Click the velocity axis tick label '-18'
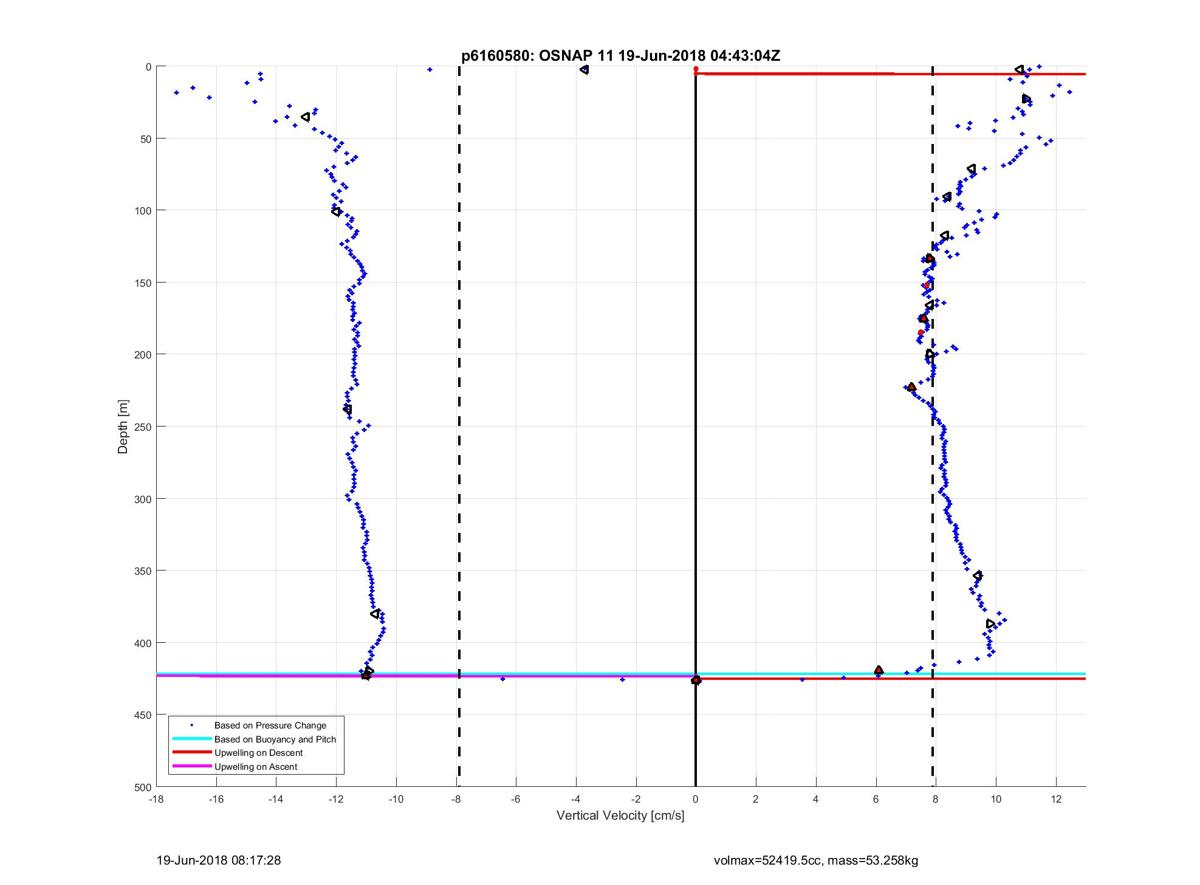 click(x=155, y=799)
